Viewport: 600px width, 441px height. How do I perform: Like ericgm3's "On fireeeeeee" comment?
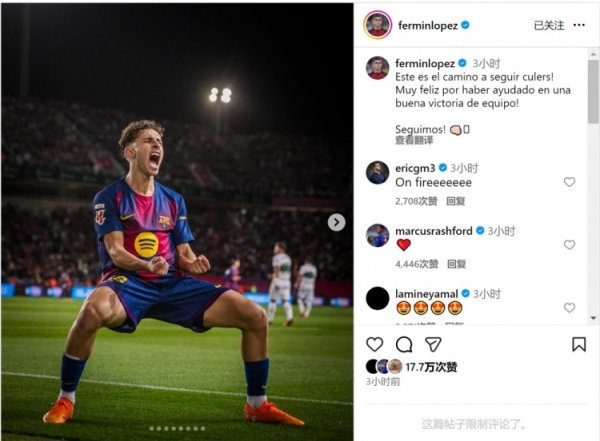pyautogui.click(x=570, y=182)
